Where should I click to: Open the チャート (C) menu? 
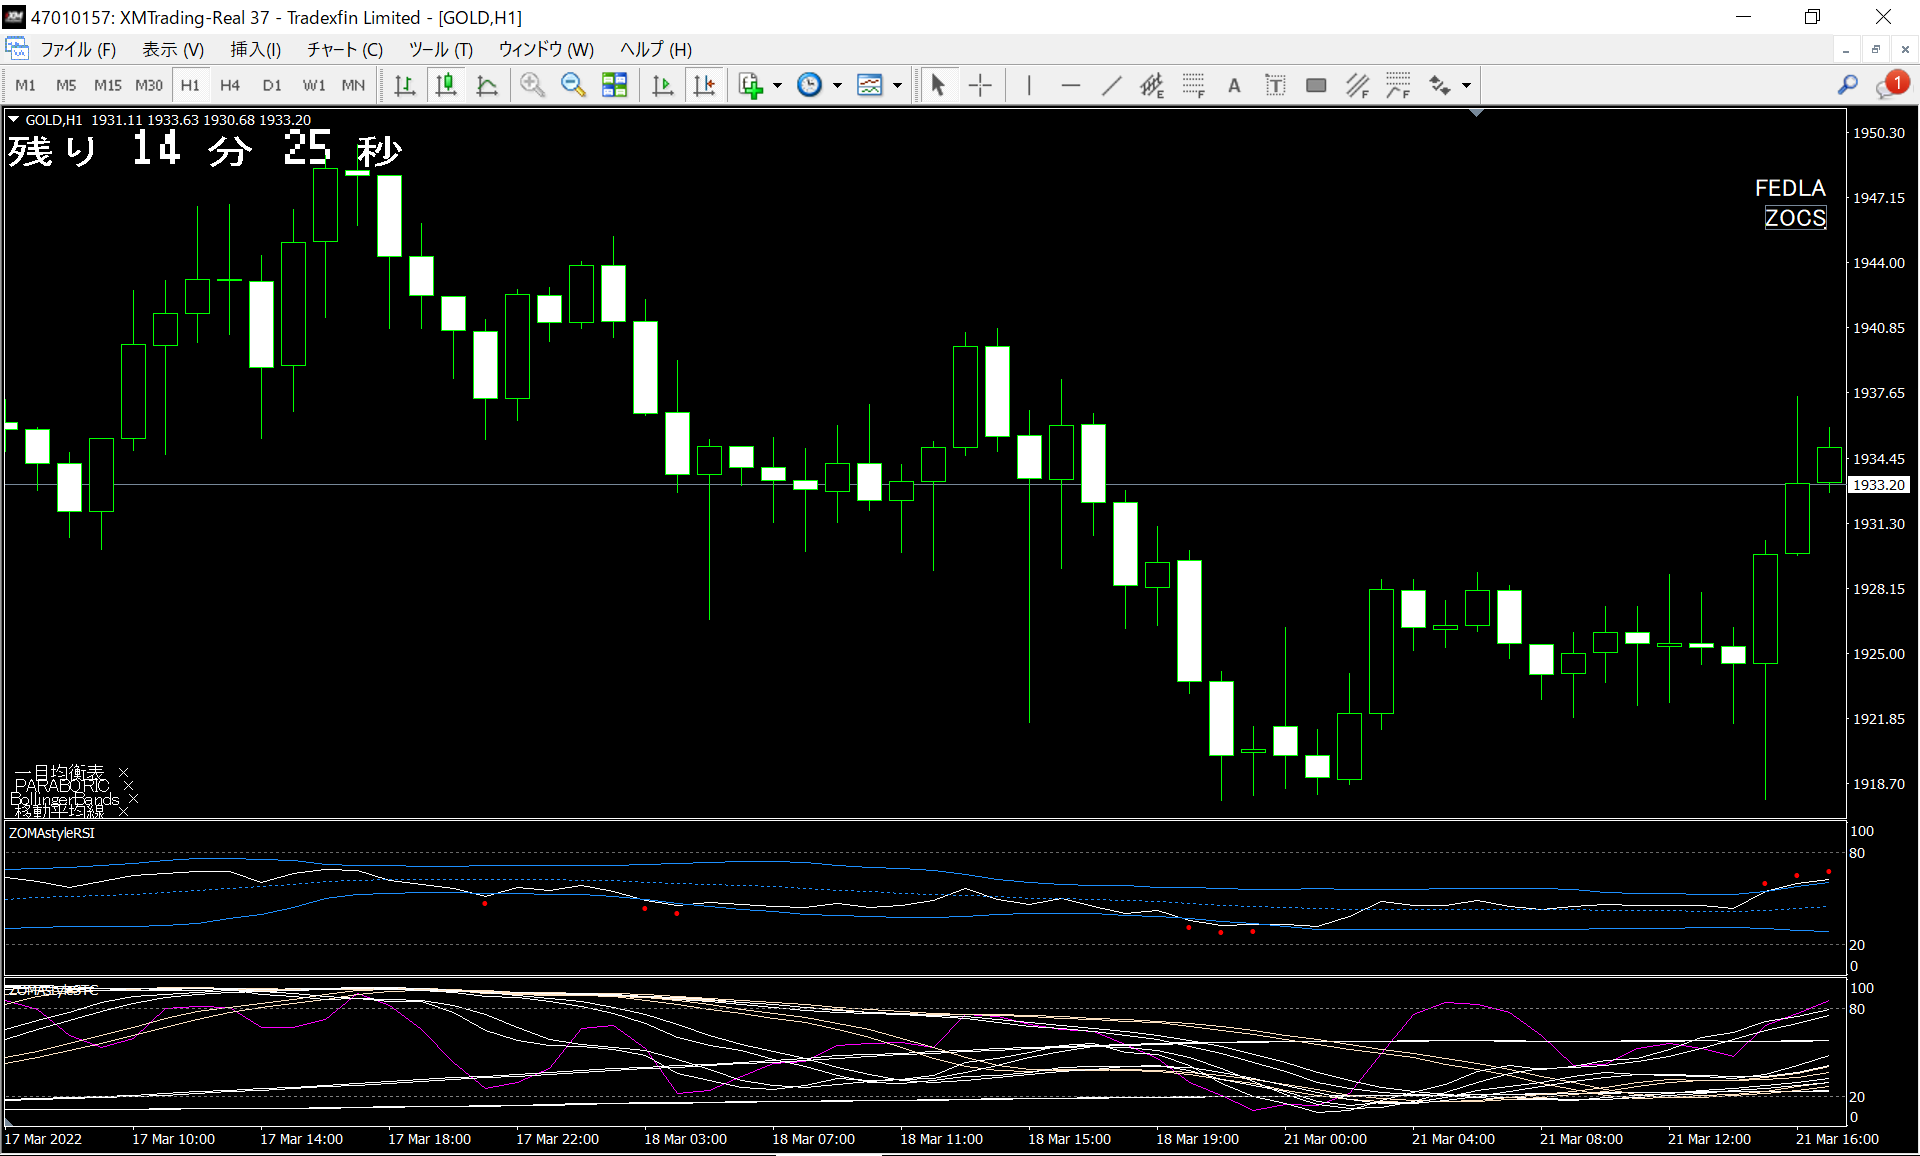(x=344, y=49)
